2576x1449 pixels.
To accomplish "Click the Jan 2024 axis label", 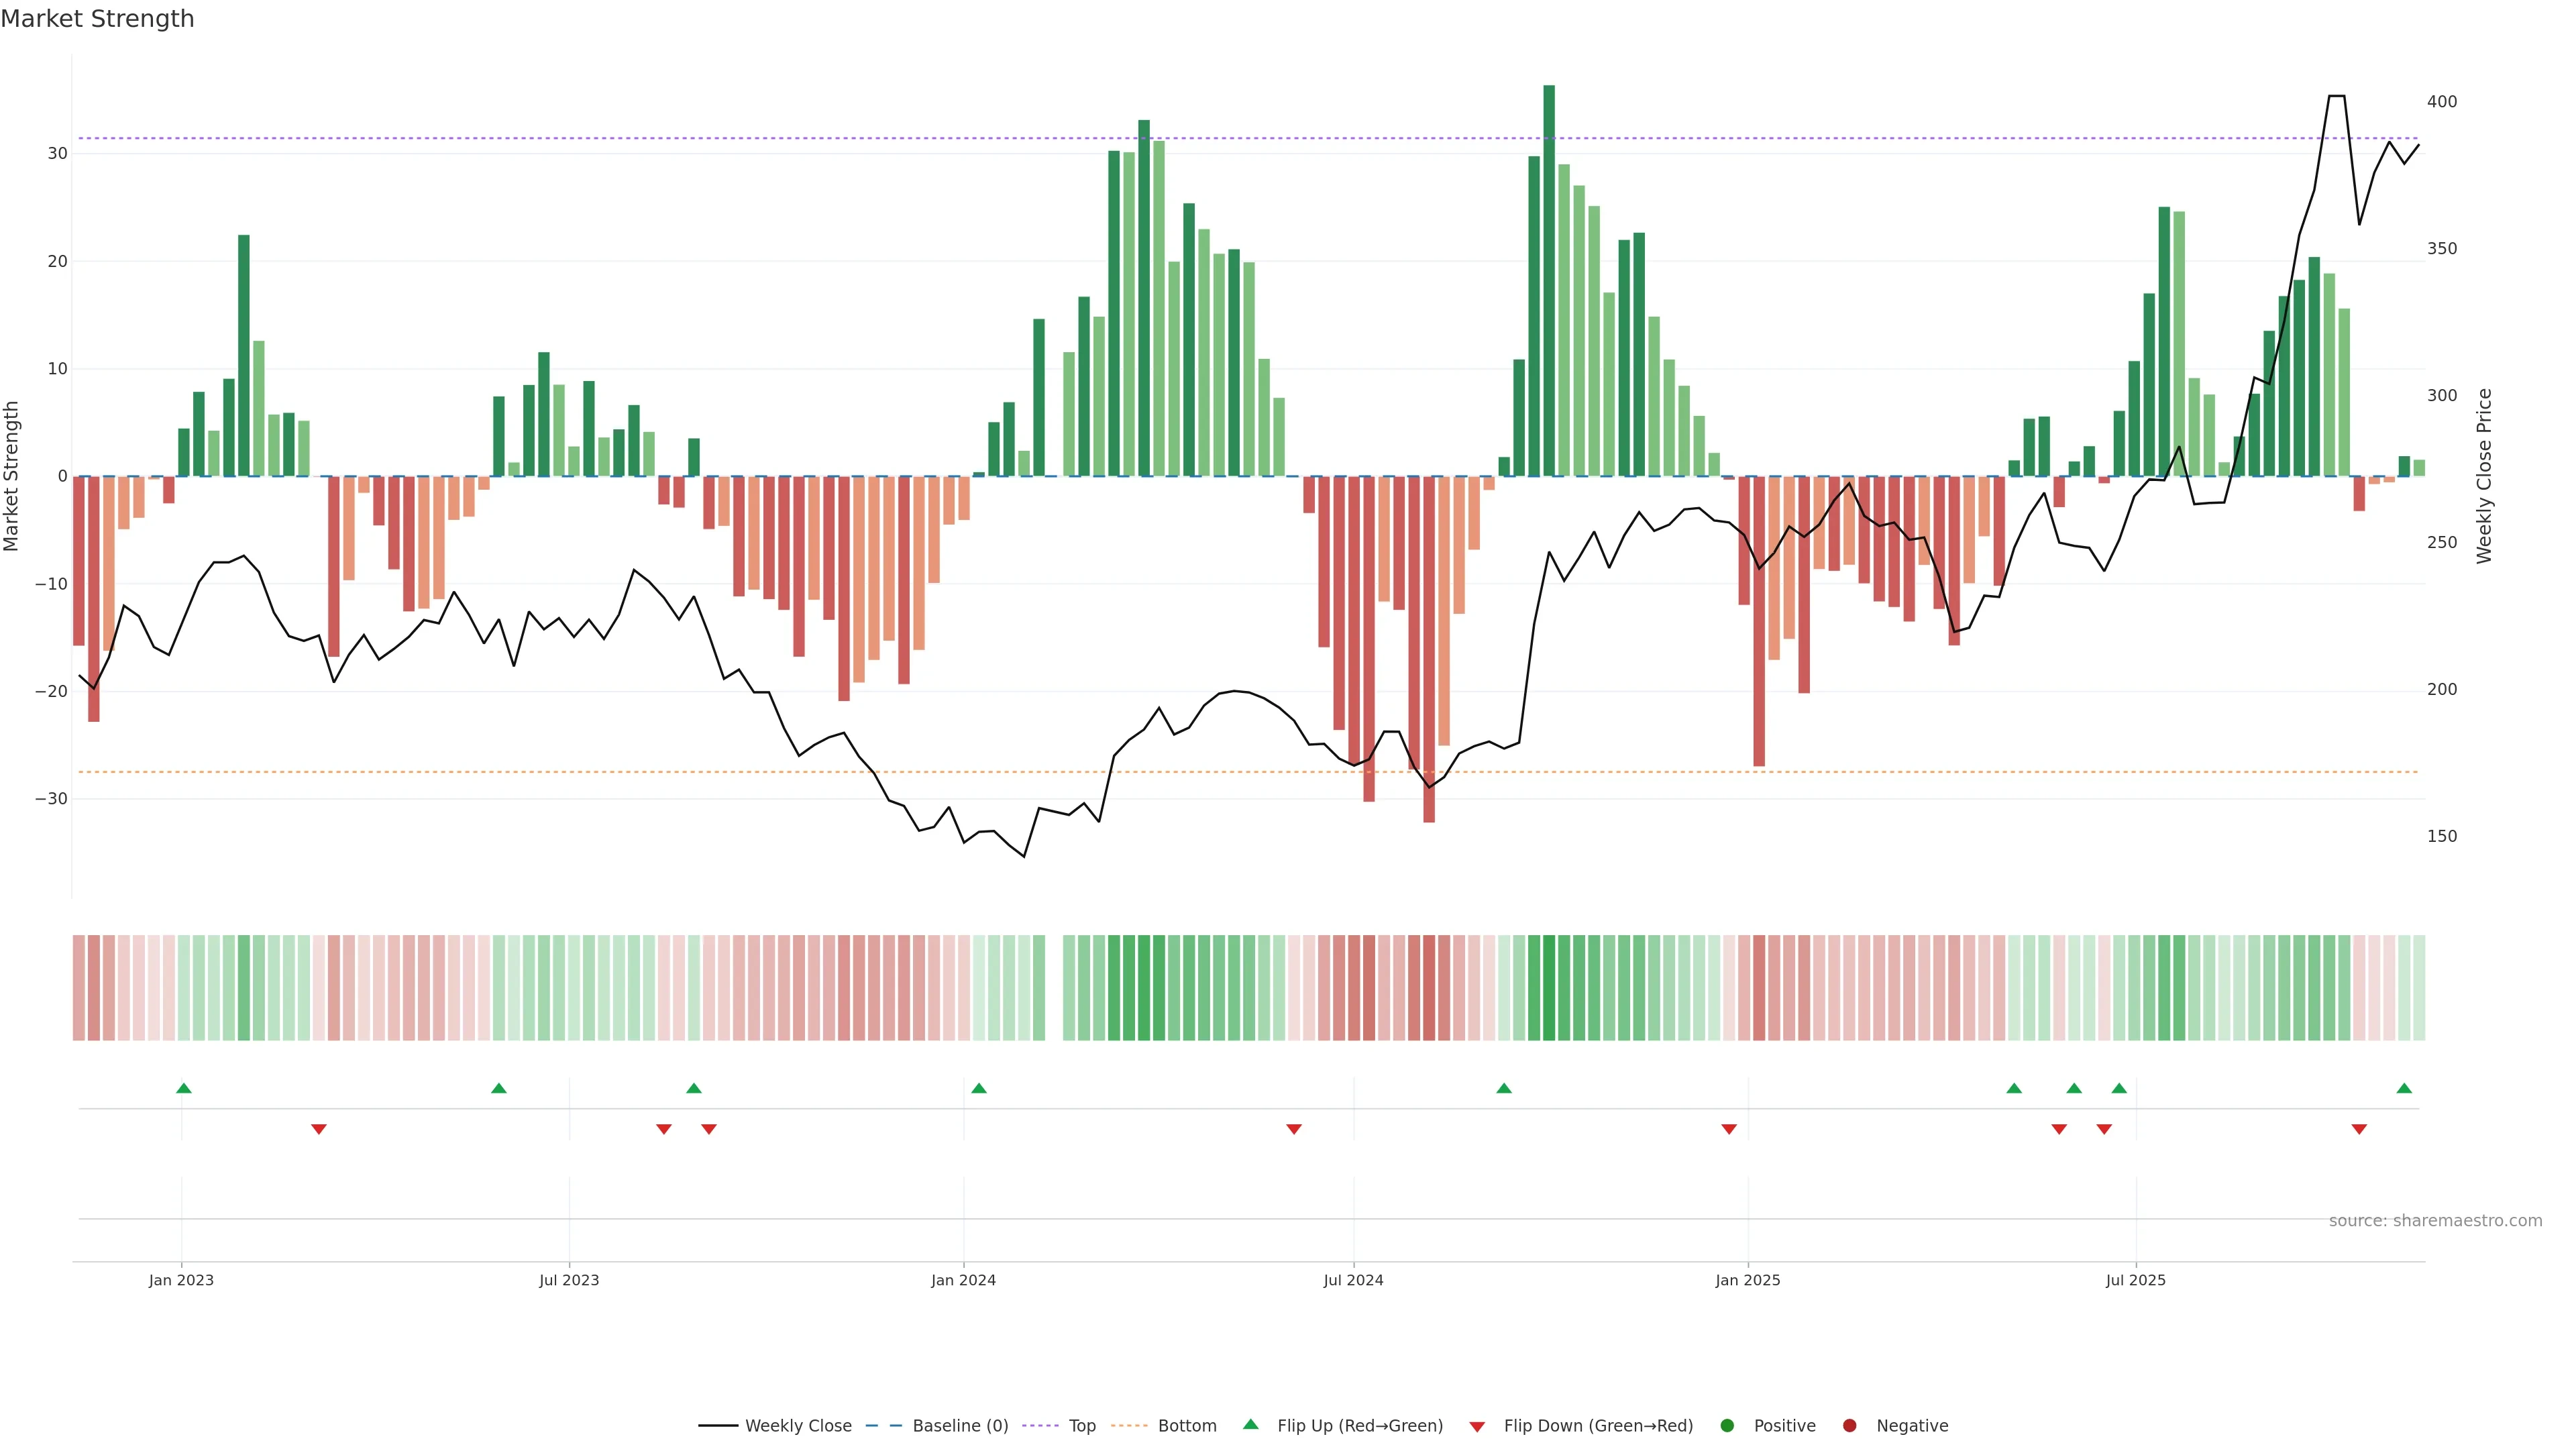I will point(963,1280).
